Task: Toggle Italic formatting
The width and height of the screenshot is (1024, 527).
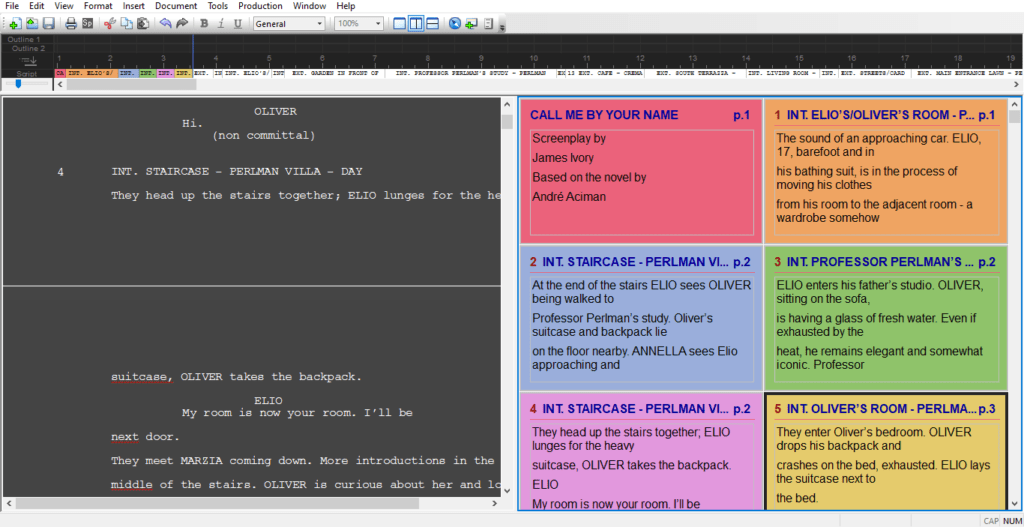Action: click(x=220, y=23)
